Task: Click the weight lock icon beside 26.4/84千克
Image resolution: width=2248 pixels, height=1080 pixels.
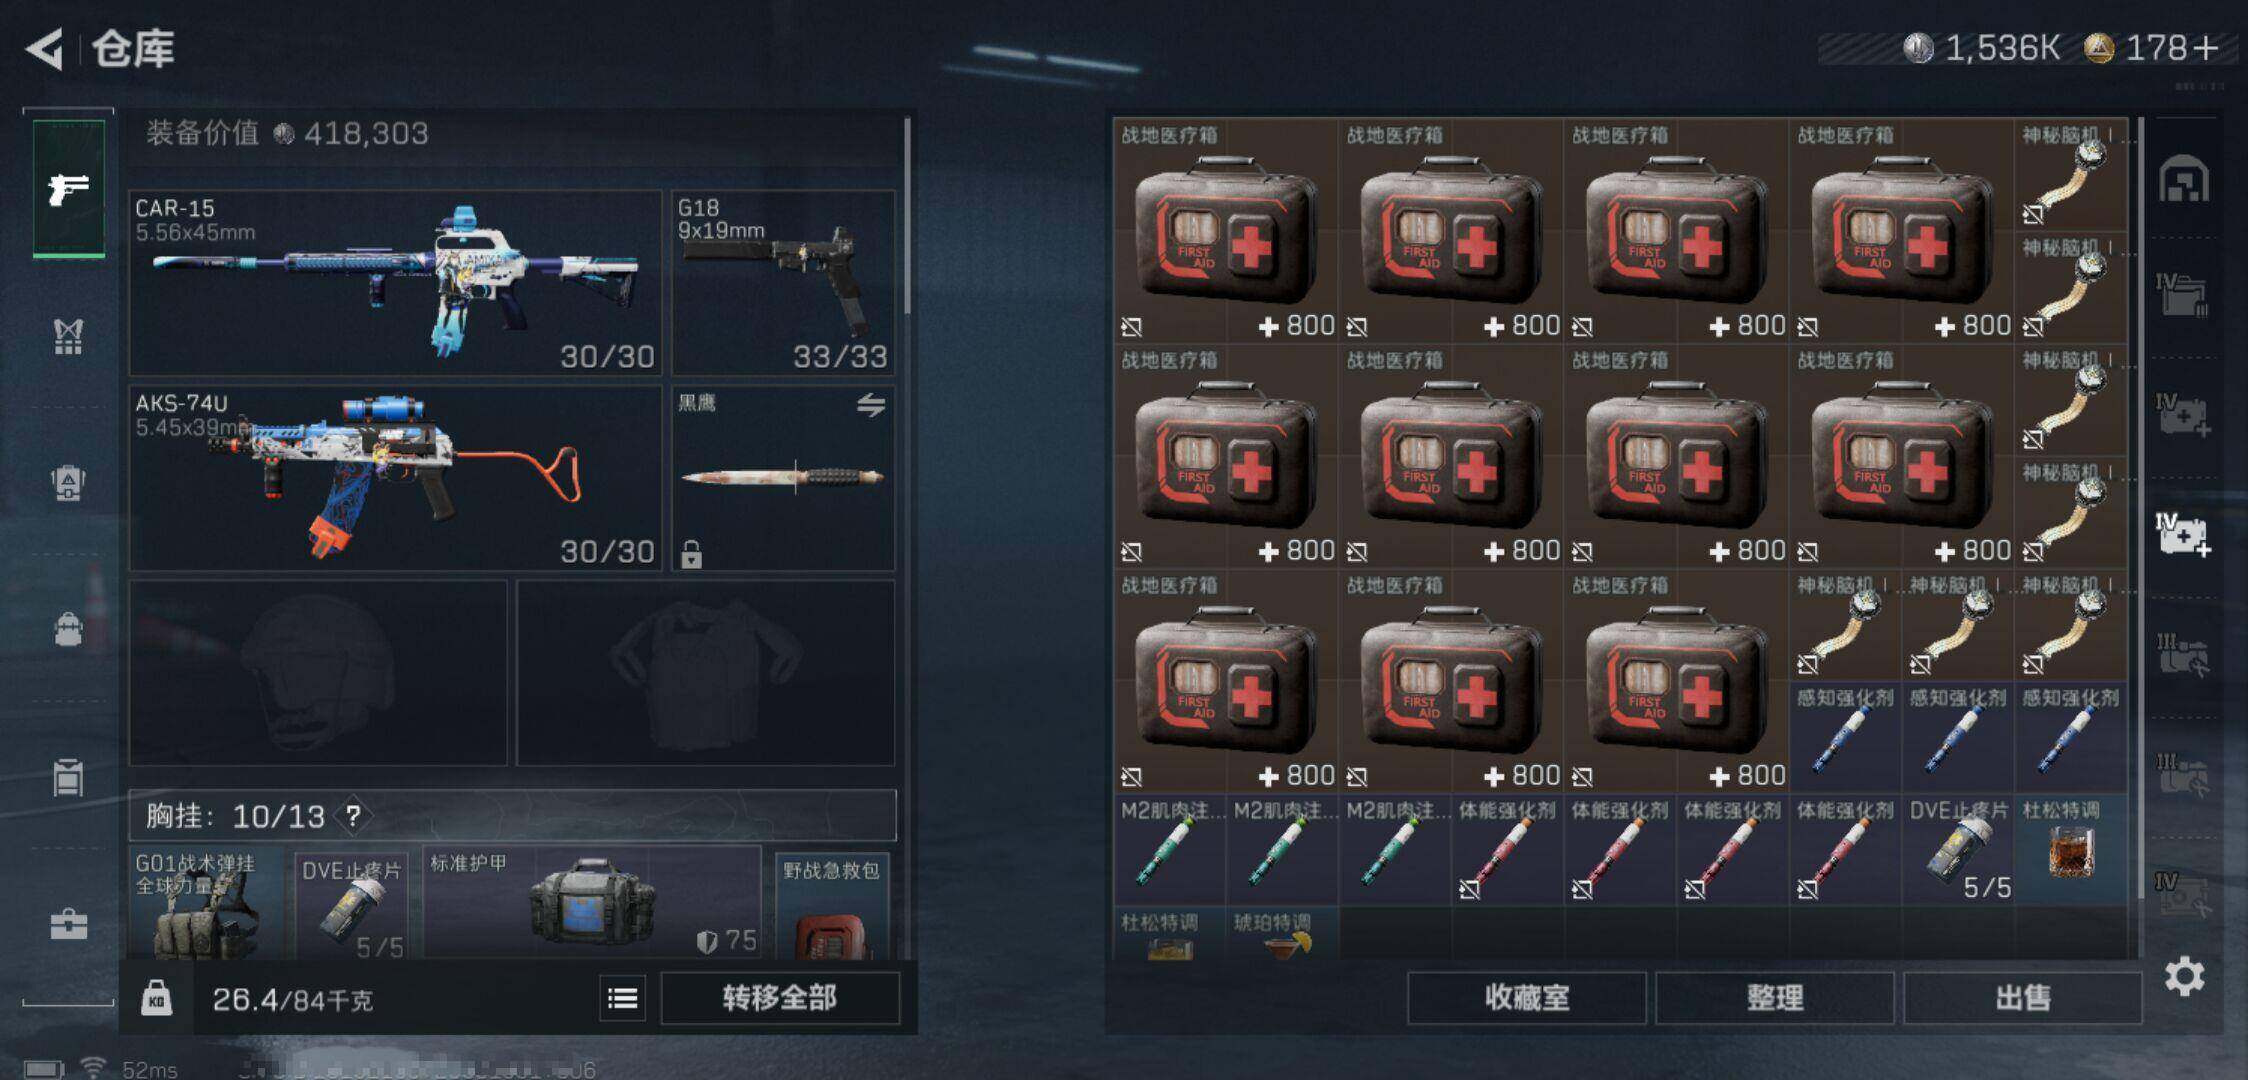Action: click(x=156, y=998)
